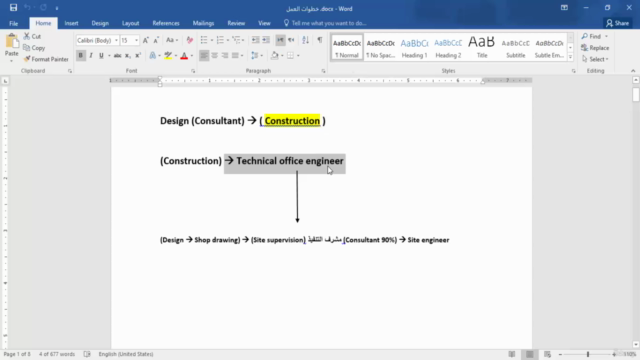
Task: Open the numbering list dropdown
Action: 228,40
